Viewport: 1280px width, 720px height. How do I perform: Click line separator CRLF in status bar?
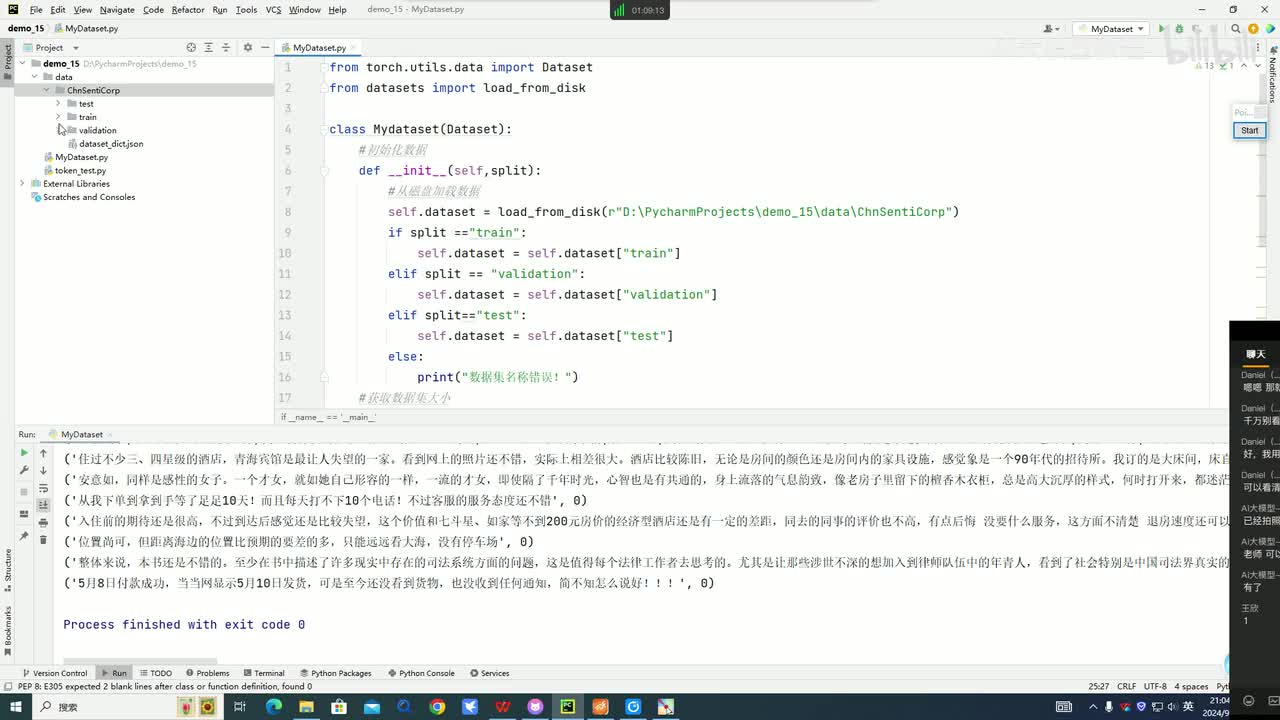click(x=1126, y=686)
